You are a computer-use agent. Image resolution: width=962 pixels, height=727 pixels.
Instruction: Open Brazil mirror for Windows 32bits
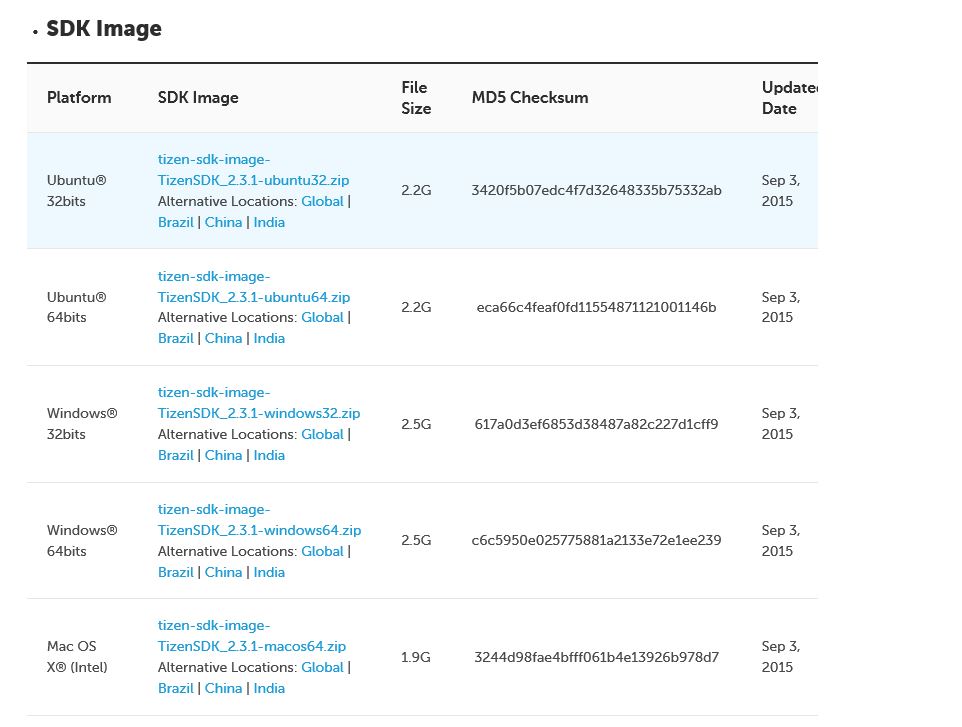tap(175, 455)
